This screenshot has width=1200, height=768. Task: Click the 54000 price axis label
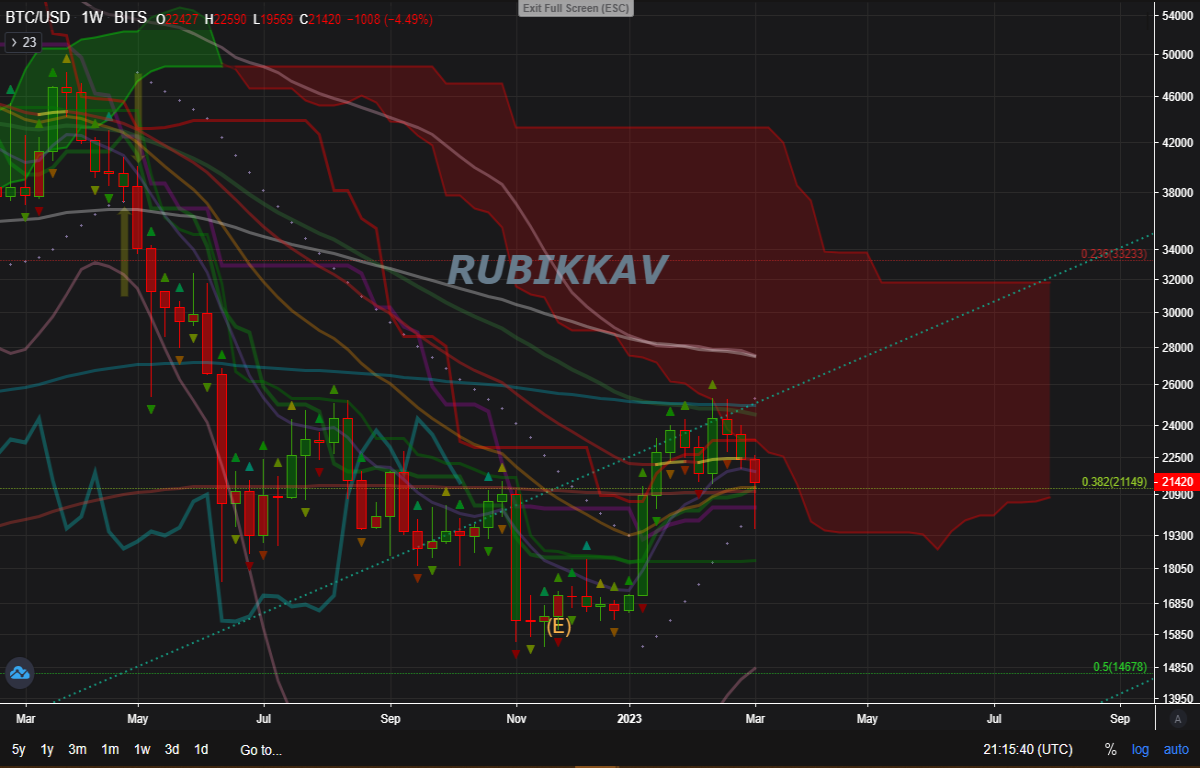point(1179,16)
